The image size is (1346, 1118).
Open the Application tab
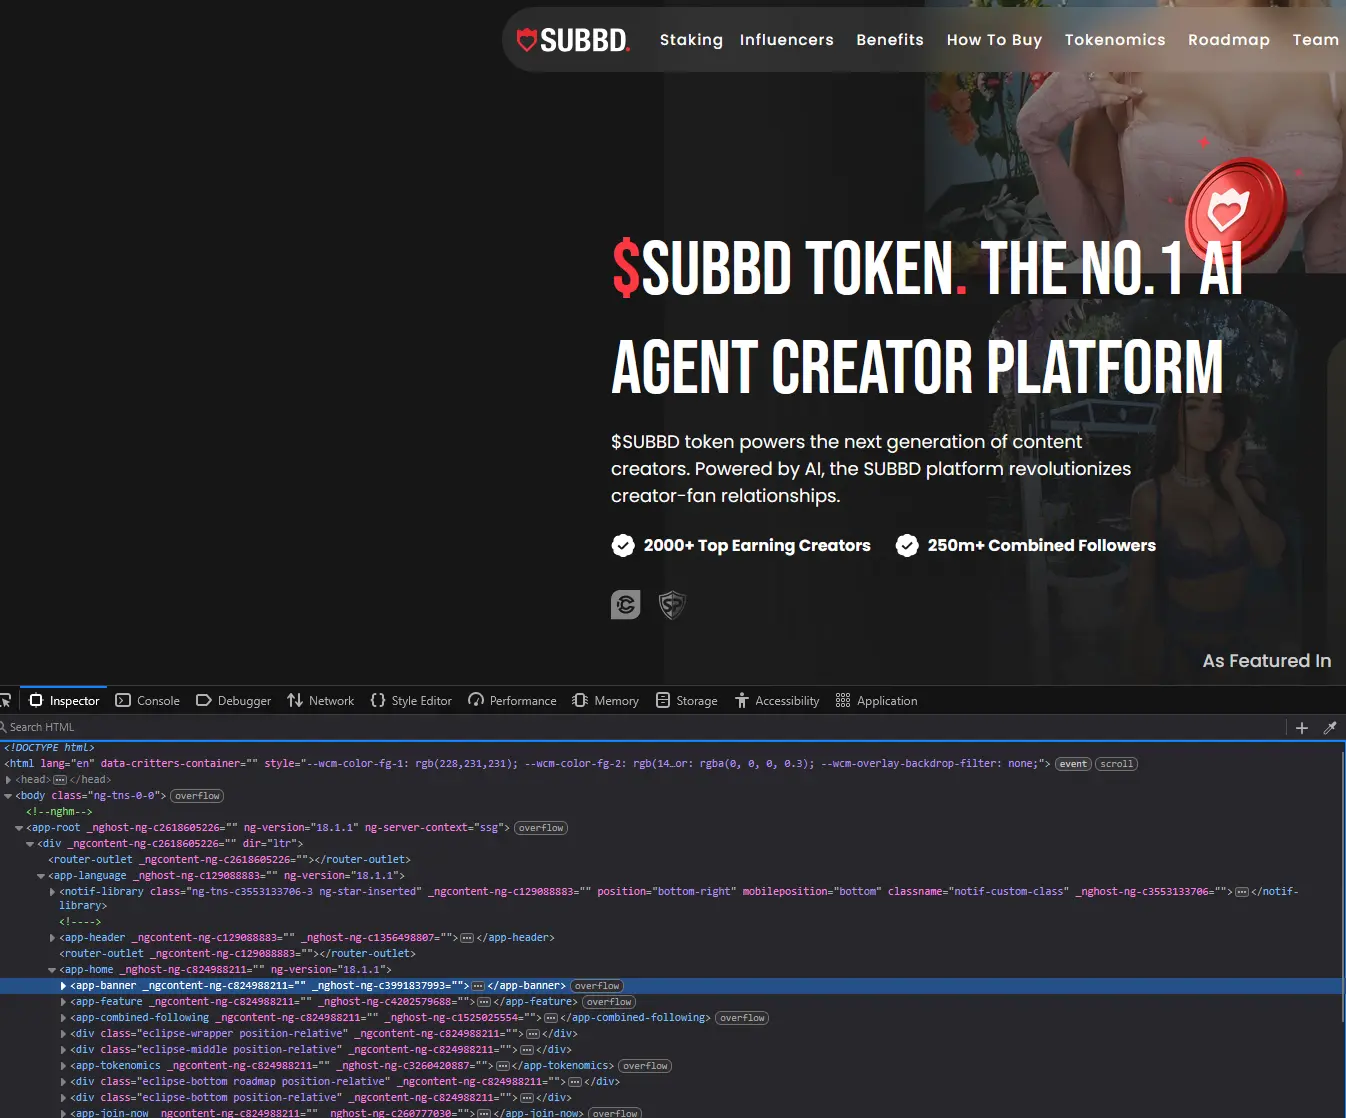tap(876, 701)
